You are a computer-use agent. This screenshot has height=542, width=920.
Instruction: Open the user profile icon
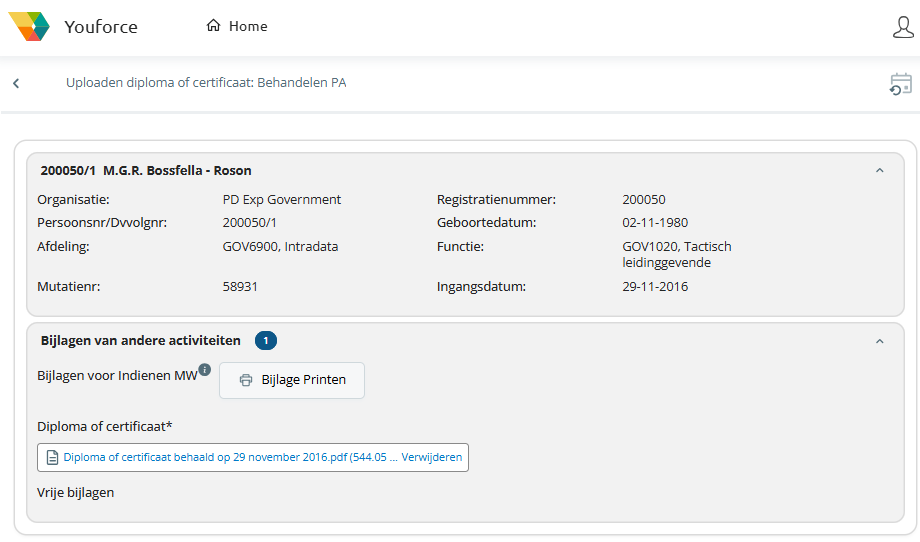point(903,27)
